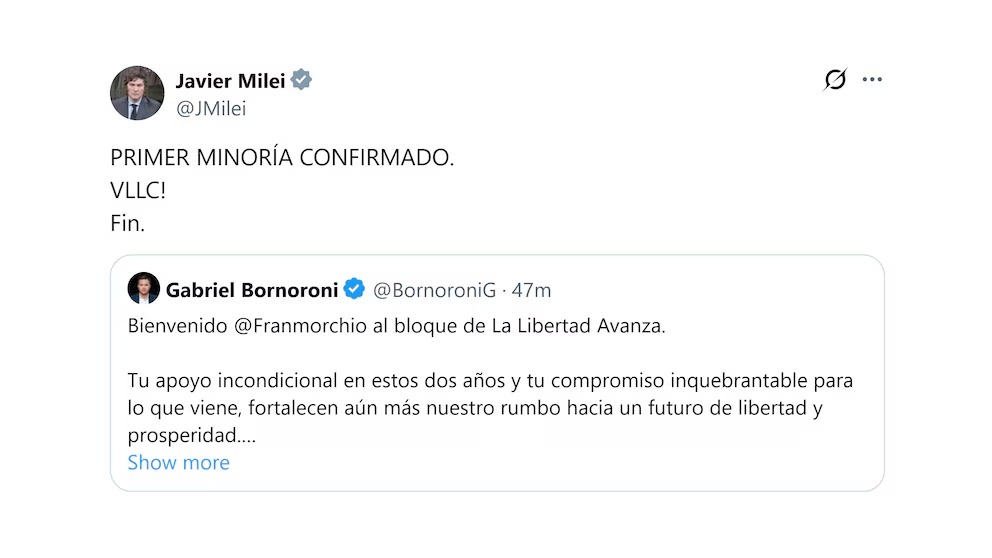Click Gabriel Bornoroni's blue verified checkmark
Image resolution: width=992 pixels, height=558 pixels.
(x=354, y=290)
